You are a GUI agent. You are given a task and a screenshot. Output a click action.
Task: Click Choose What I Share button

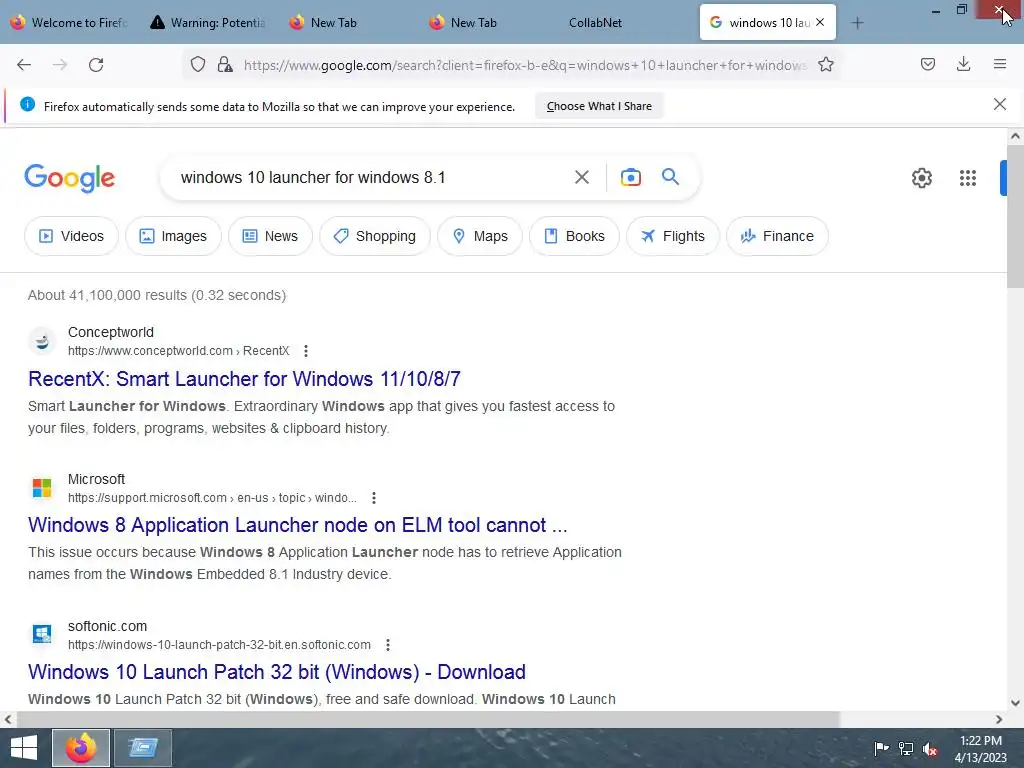[x=599, y=106]
